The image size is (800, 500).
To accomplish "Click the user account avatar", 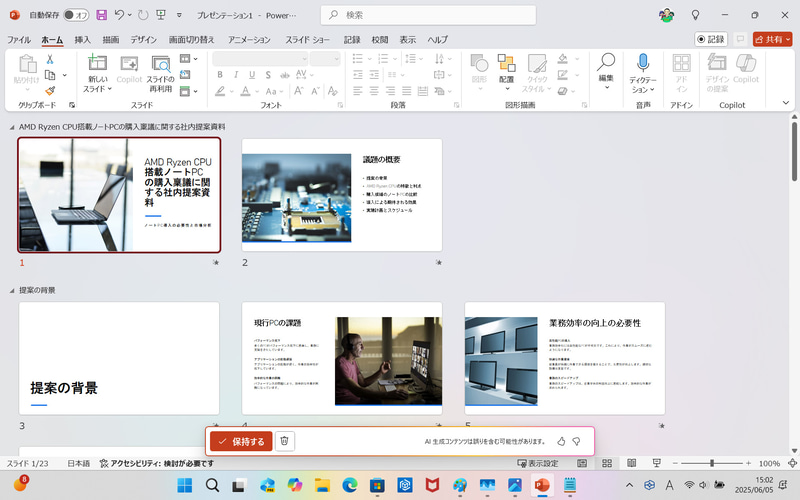I will click(x=666, y=15).
